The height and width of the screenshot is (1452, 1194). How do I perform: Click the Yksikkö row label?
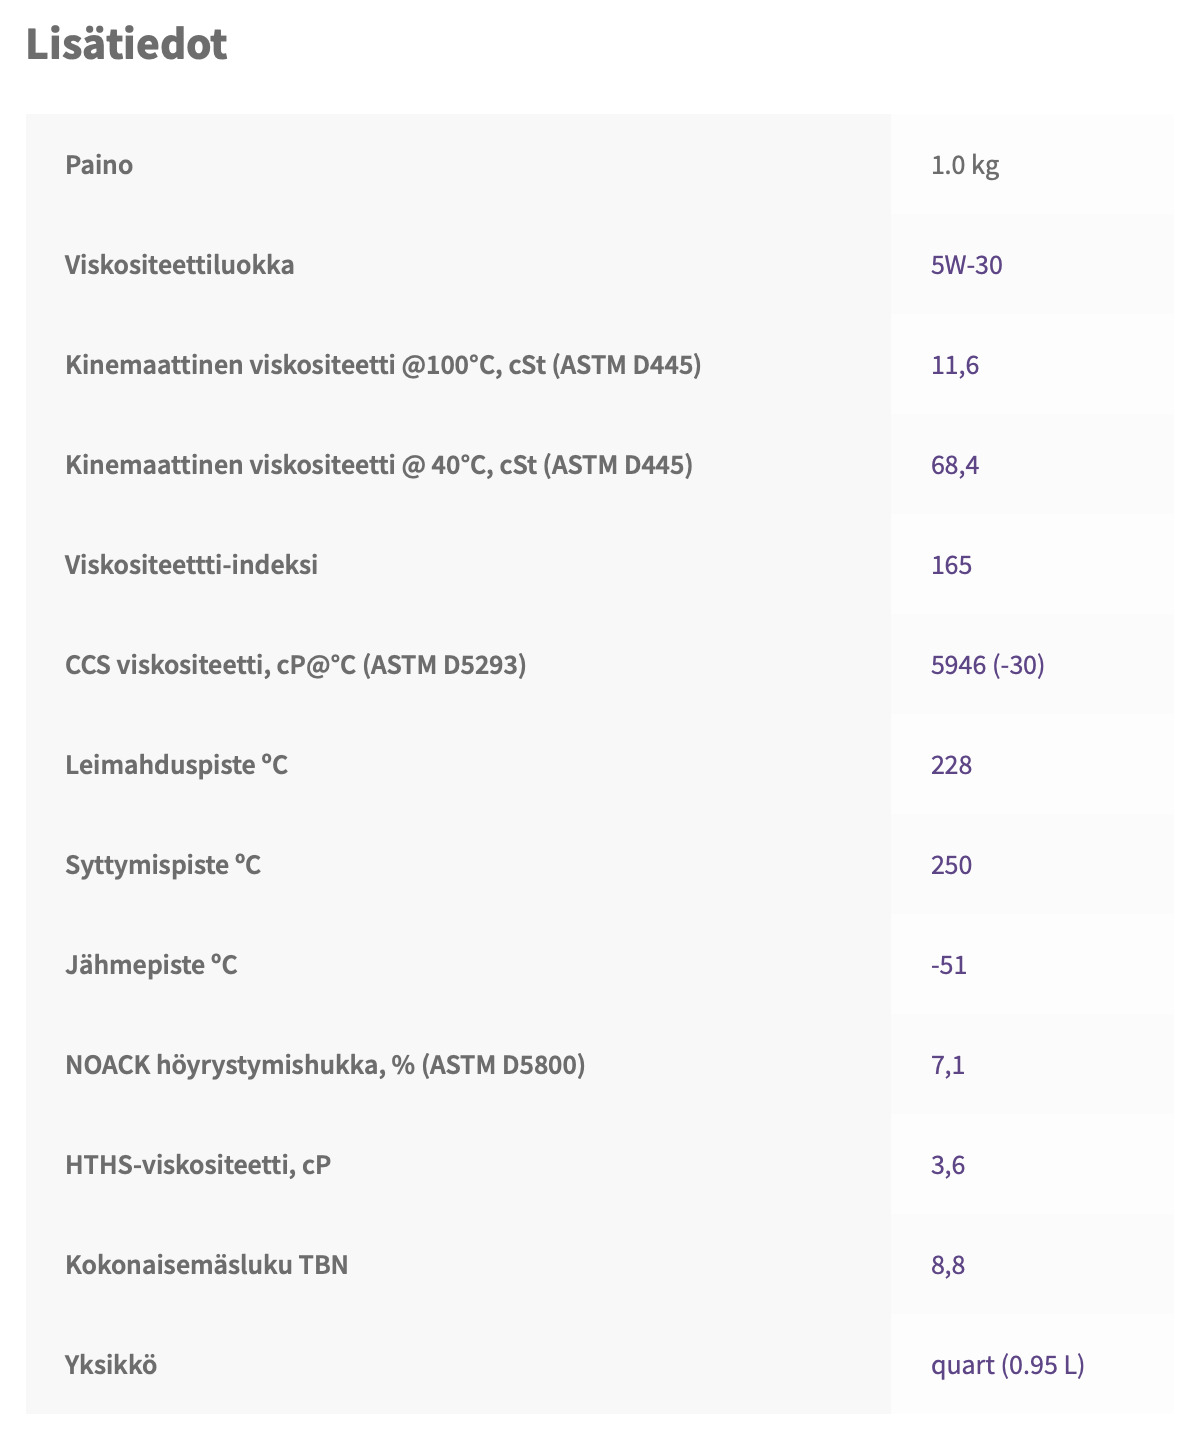click(x=111, y=1365)
